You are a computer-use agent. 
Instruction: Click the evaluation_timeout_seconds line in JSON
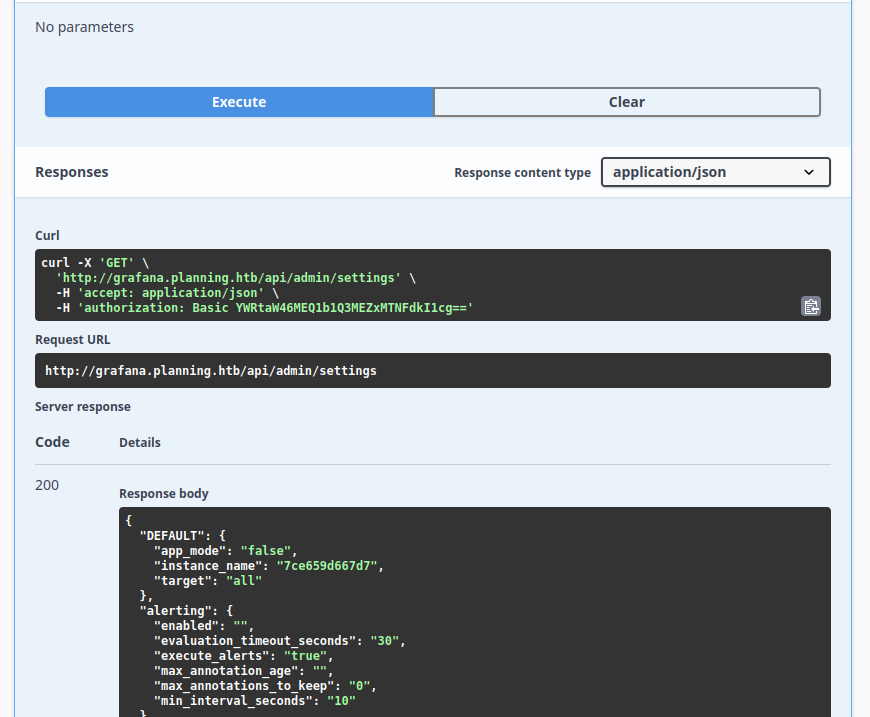click(279, 641)
